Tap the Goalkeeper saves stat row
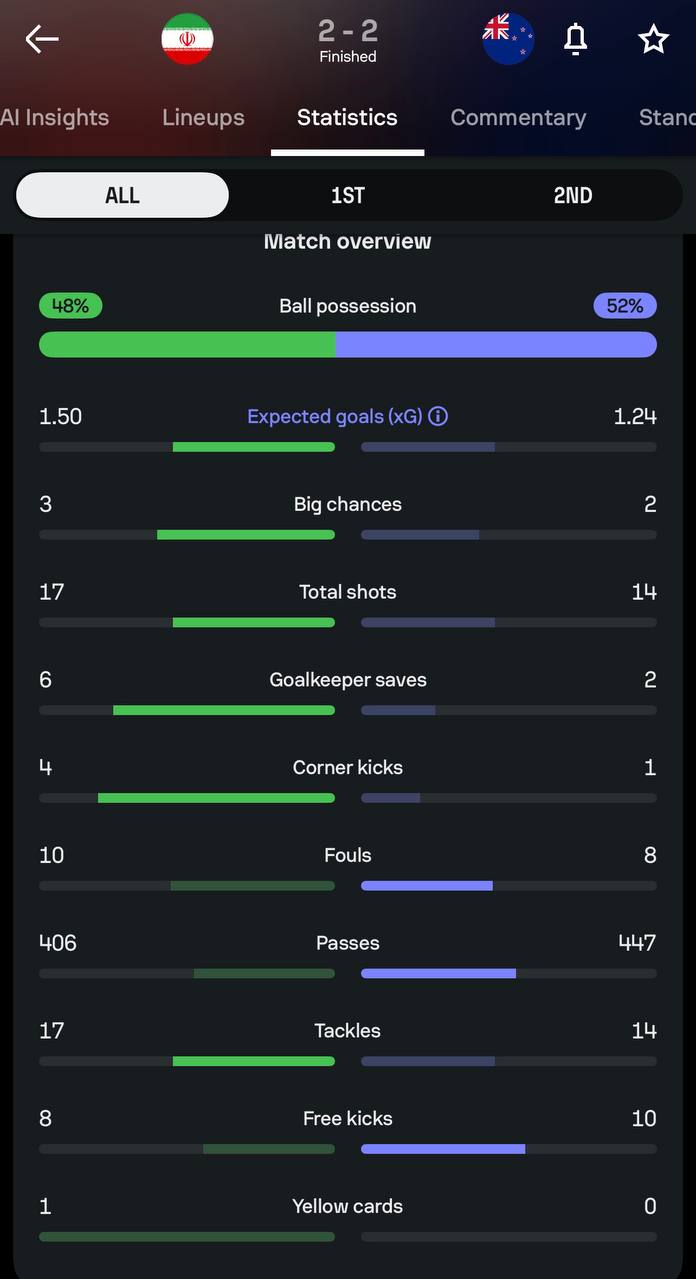The height and width of the screenshot is (1279, 696). pos(348,692)
